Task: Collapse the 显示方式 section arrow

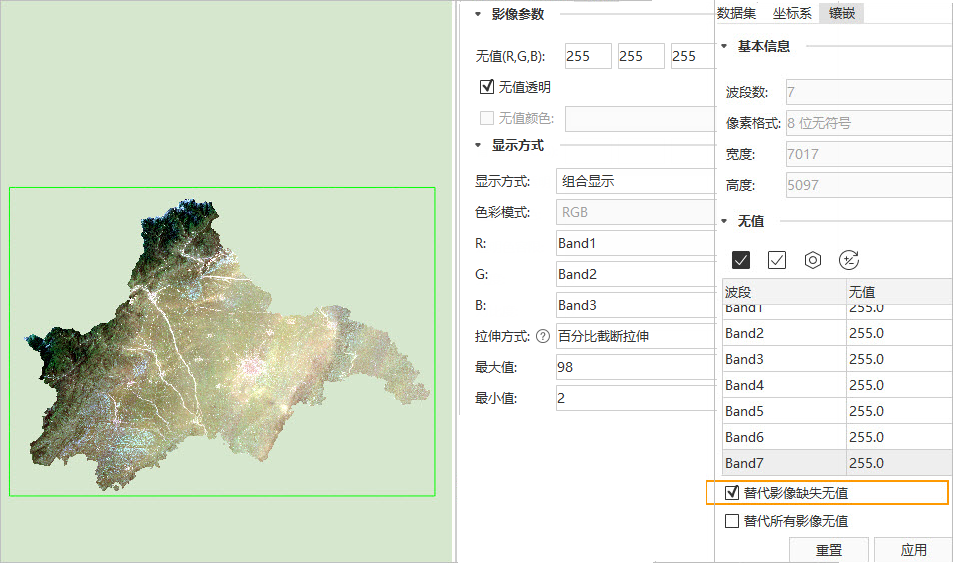Action: [x=478, y=145]
